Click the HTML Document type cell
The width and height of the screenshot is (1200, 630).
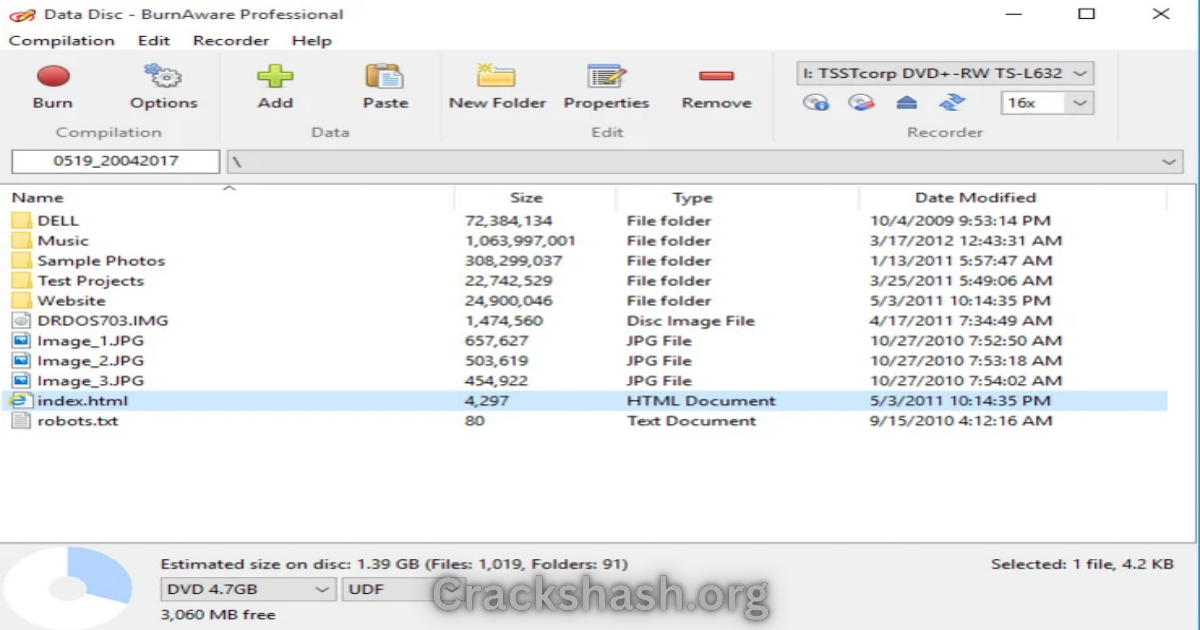(701, 401)
